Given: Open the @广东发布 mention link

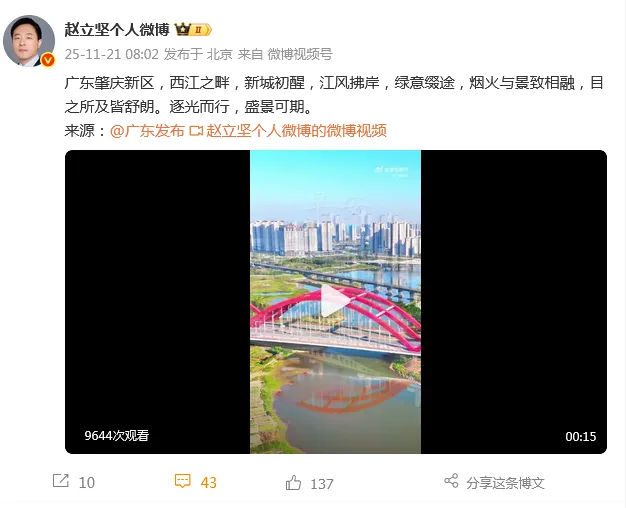Looking at the screenshot, I should 147,131.
